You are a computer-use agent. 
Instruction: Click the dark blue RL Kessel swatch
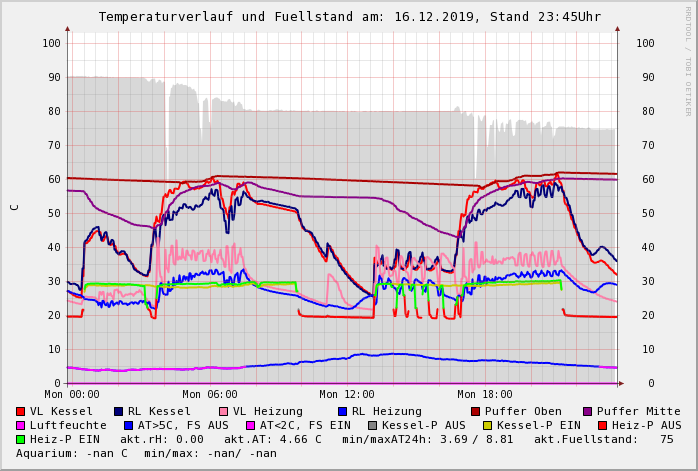point(119,411)
